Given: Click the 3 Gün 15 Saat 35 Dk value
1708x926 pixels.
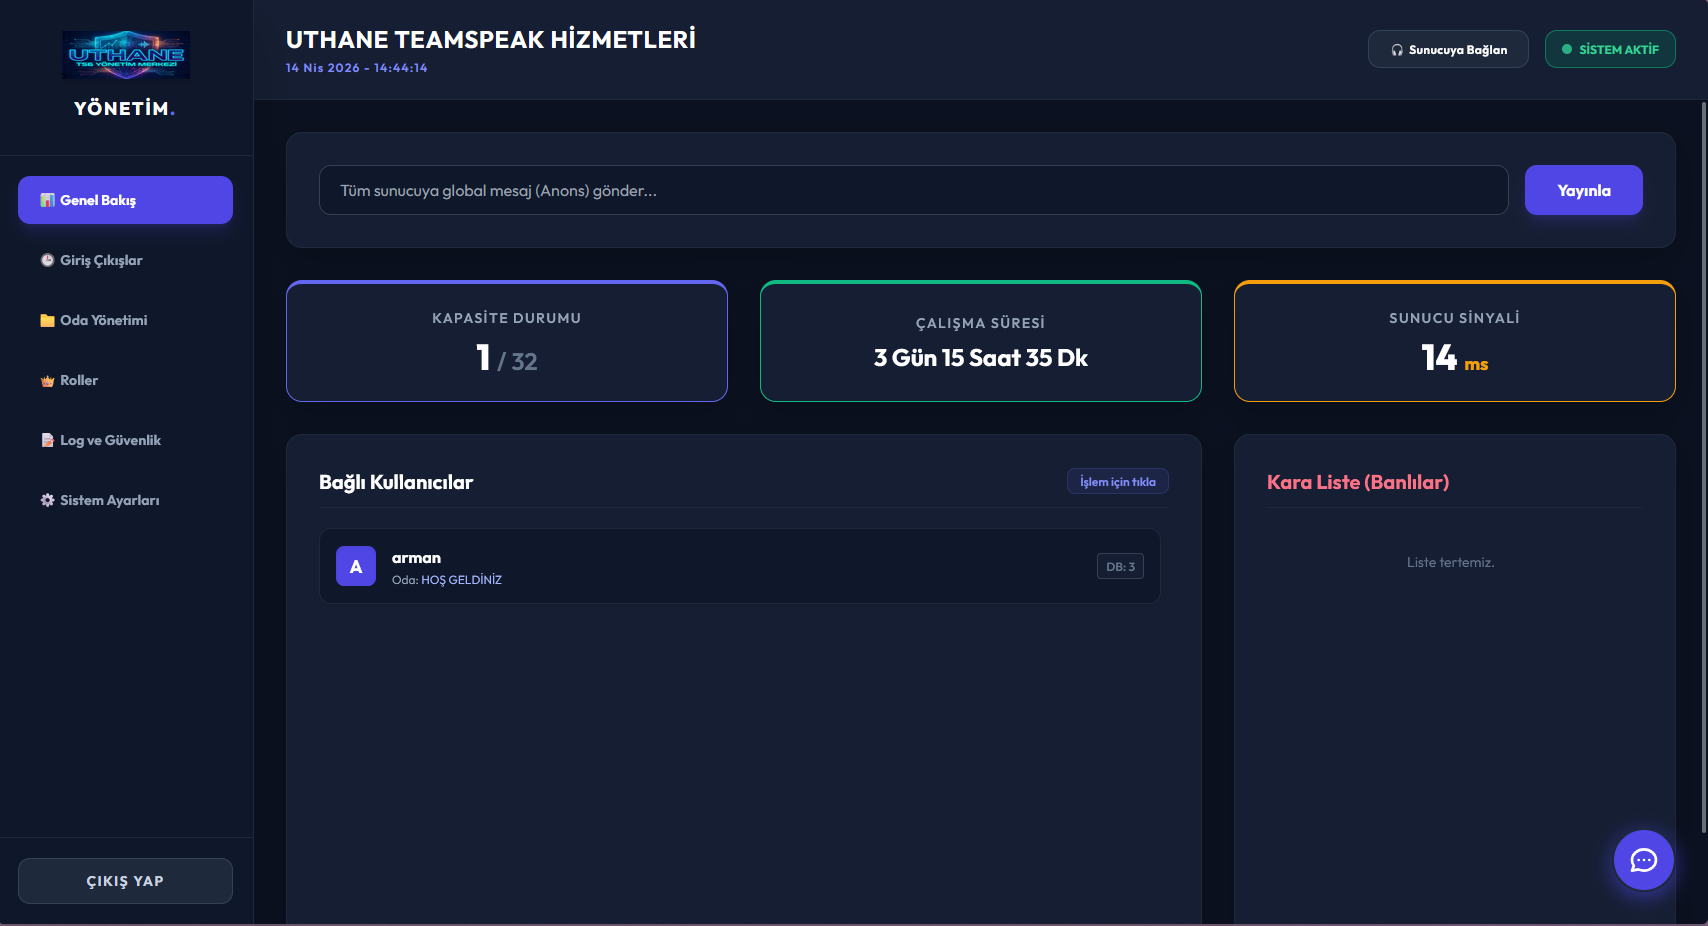Looking at the screenshot, I should point(981,358).
